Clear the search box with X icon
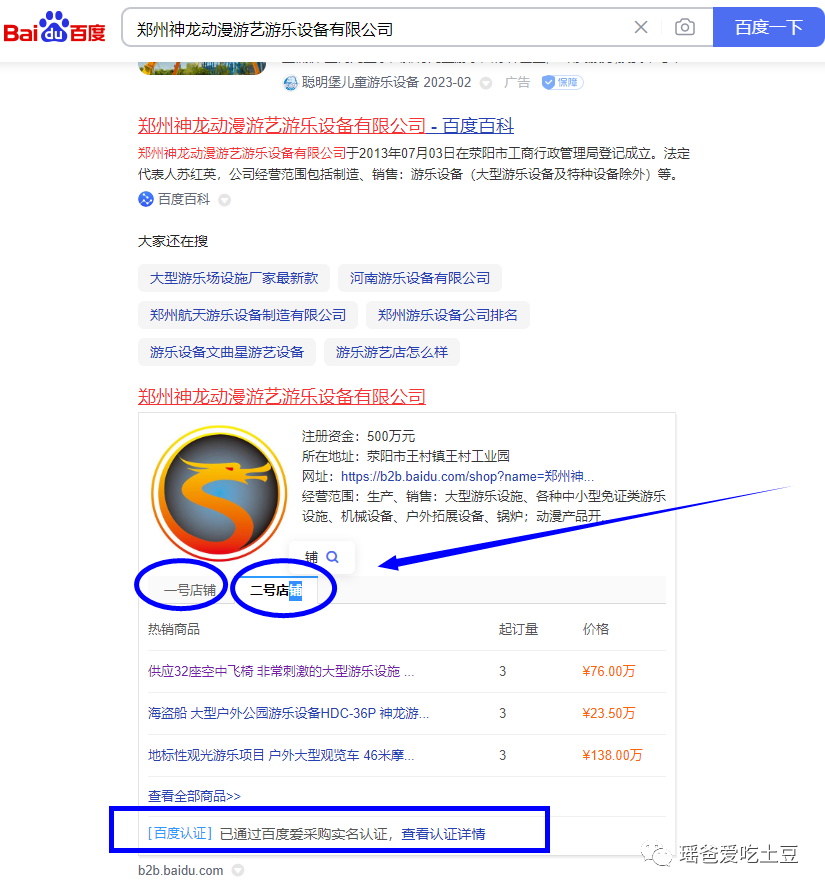Viewport: 825px width, 890px height. click(641, 27)
